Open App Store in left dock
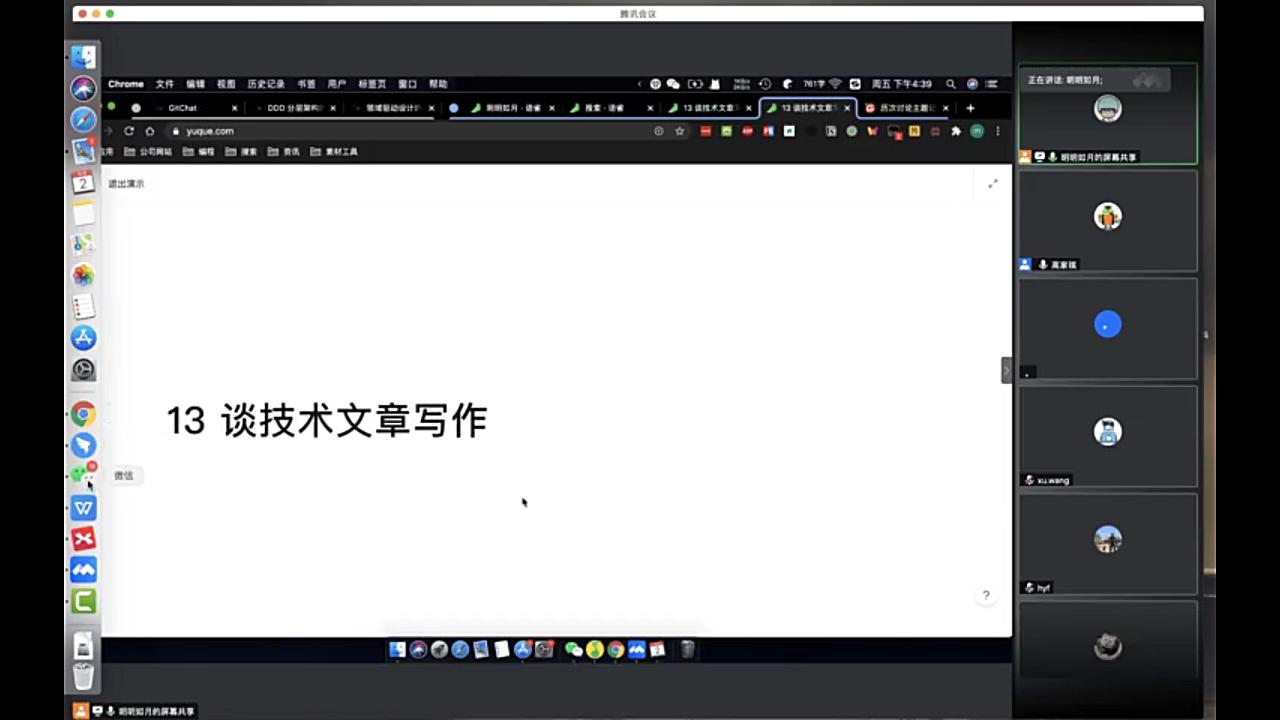Screen dimensions: 1280x720 pyautogui.click(x=84, y=338)
